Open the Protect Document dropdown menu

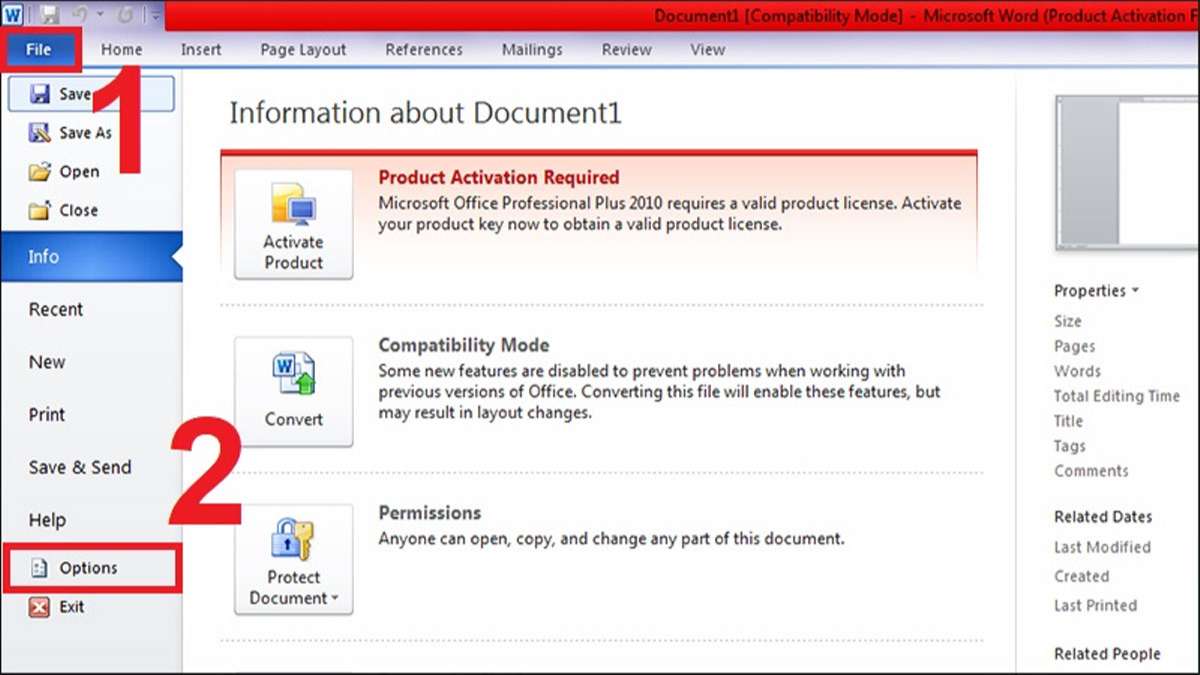[334, 598]
